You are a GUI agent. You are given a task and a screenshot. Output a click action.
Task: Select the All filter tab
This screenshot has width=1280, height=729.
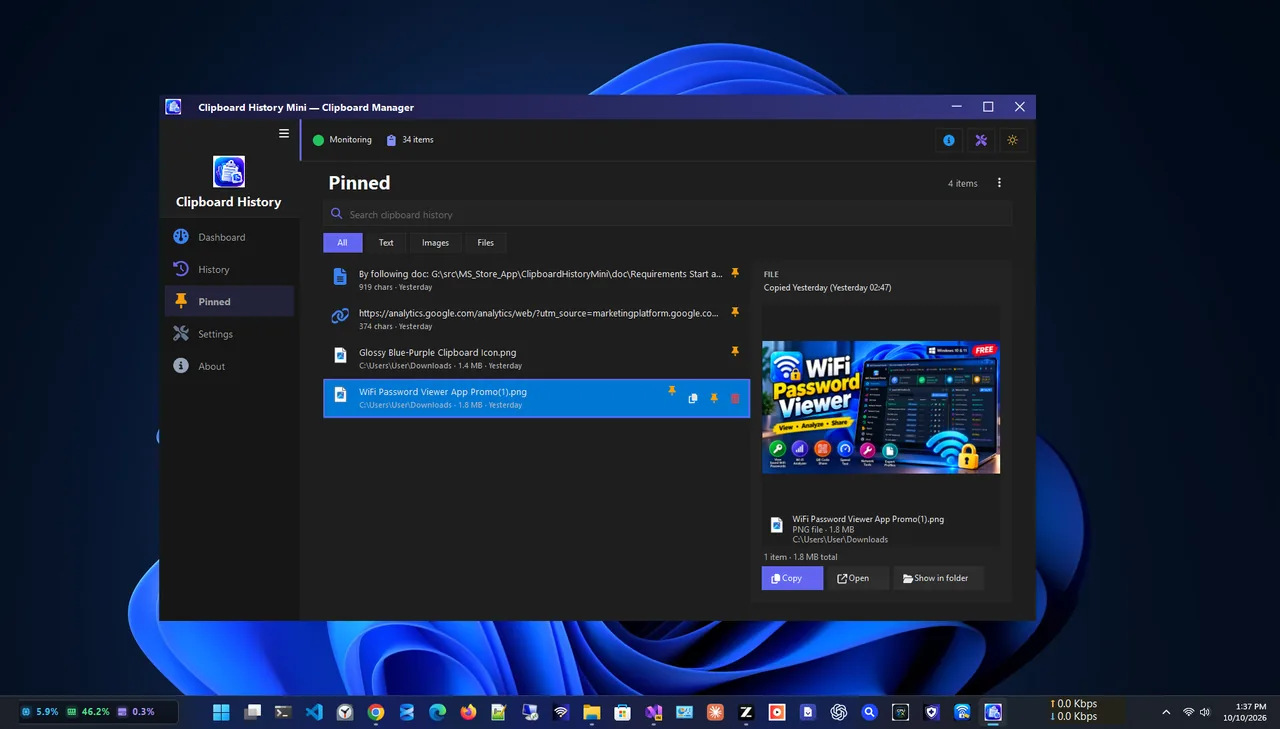342,242
